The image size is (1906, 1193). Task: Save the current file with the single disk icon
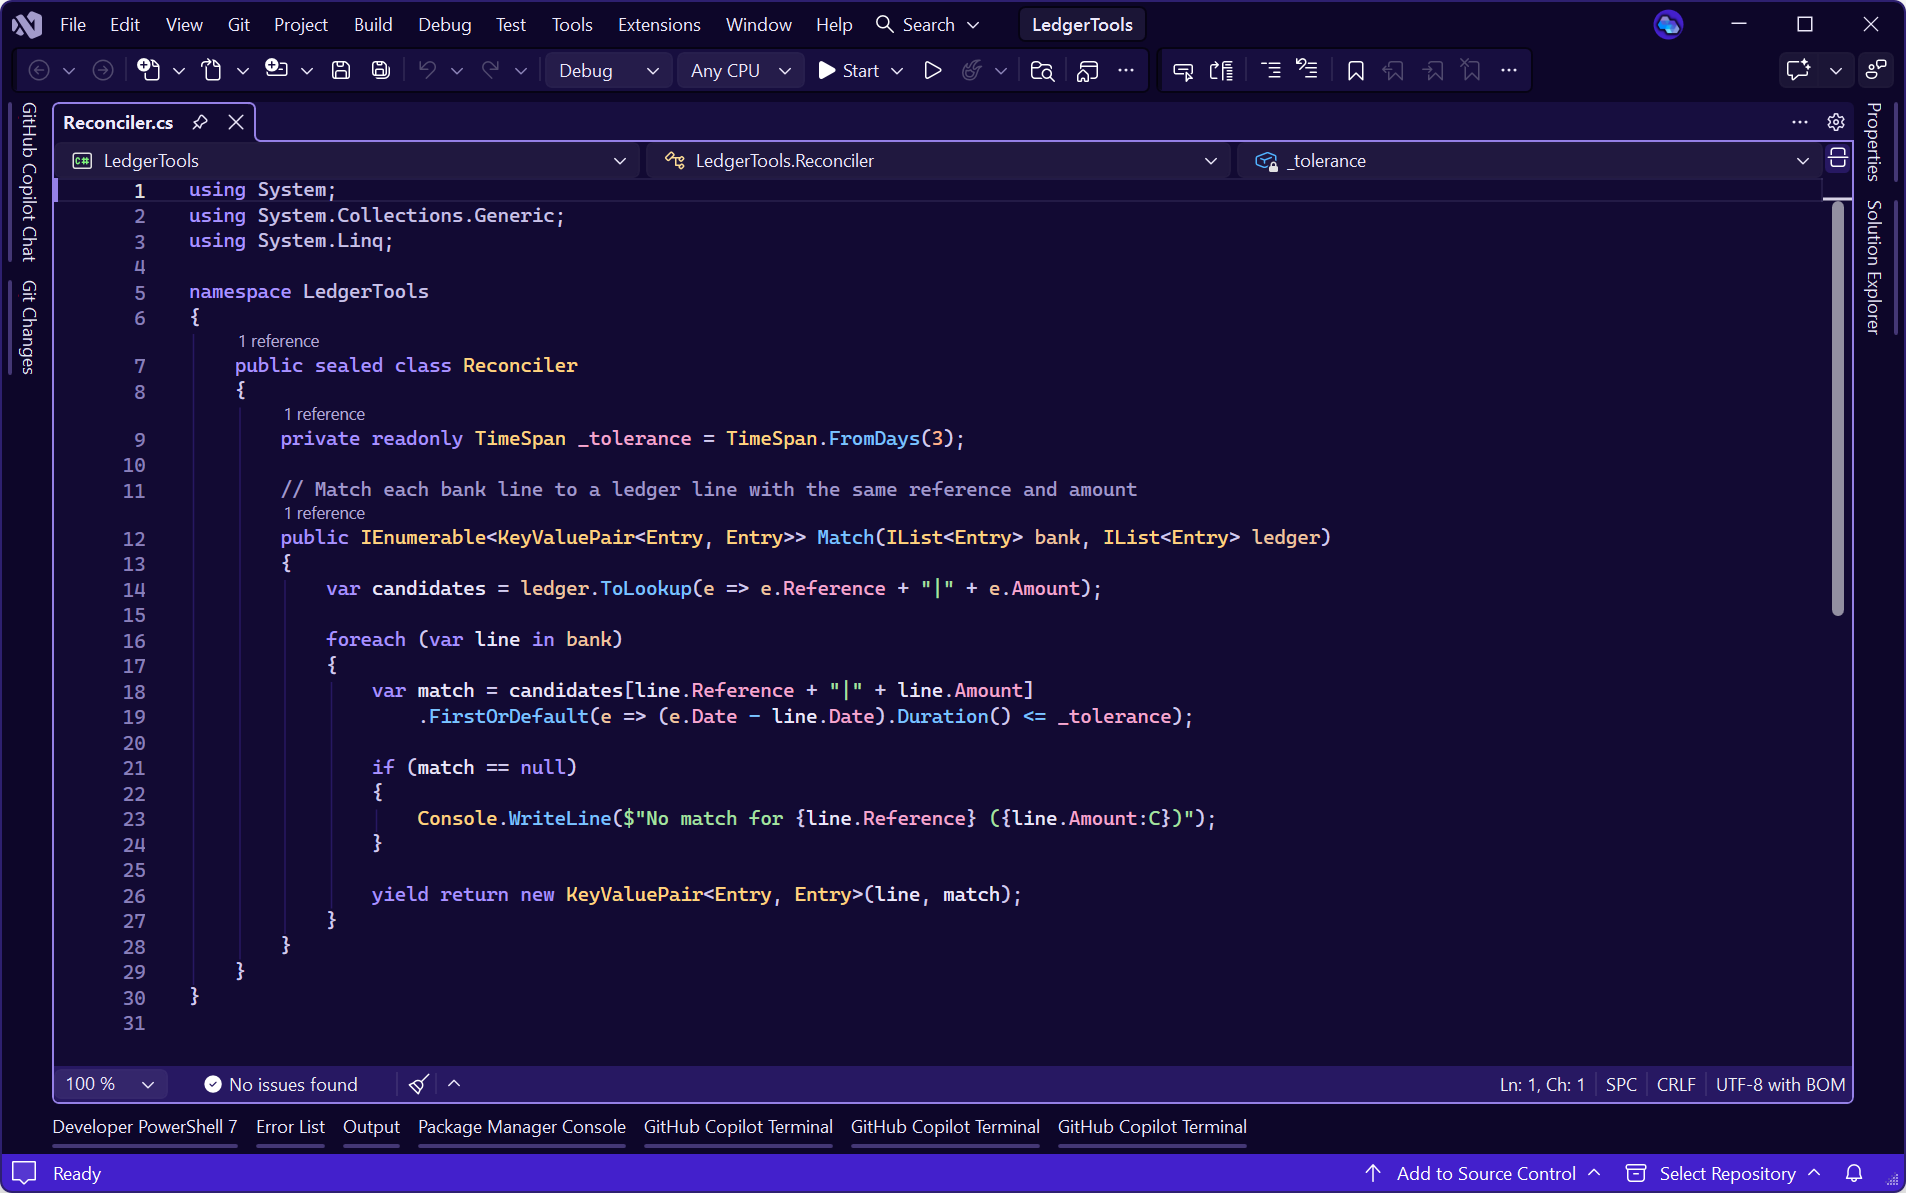click(341, 70)
